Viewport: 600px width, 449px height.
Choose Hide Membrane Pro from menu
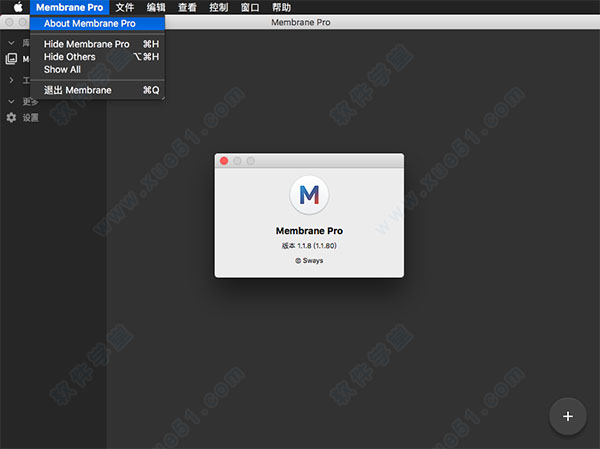point(98,44)
